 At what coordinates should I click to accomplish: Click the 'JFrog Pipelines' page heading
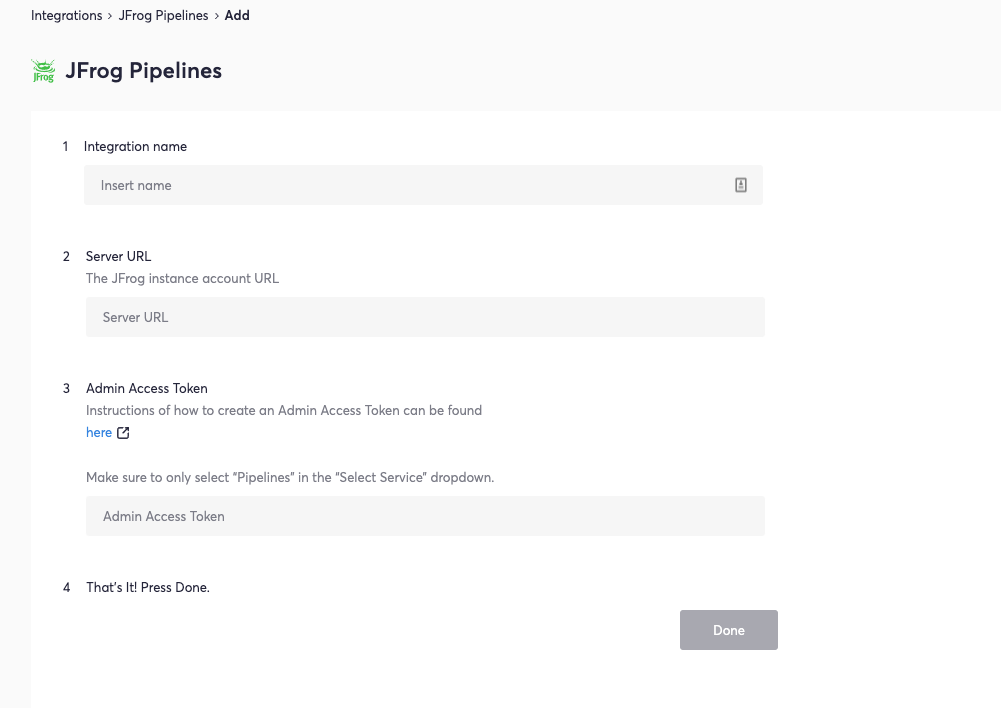tap(143, 71)
